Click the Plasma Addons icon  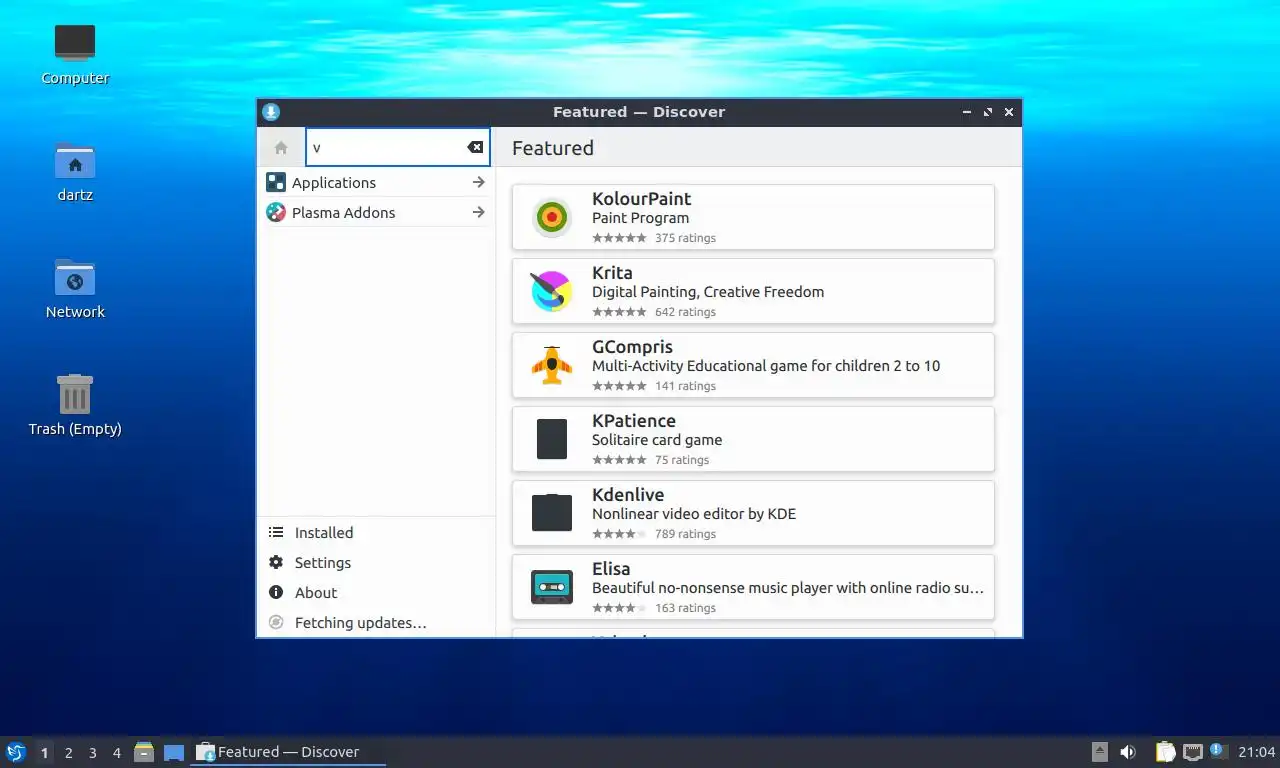(276, 212)
